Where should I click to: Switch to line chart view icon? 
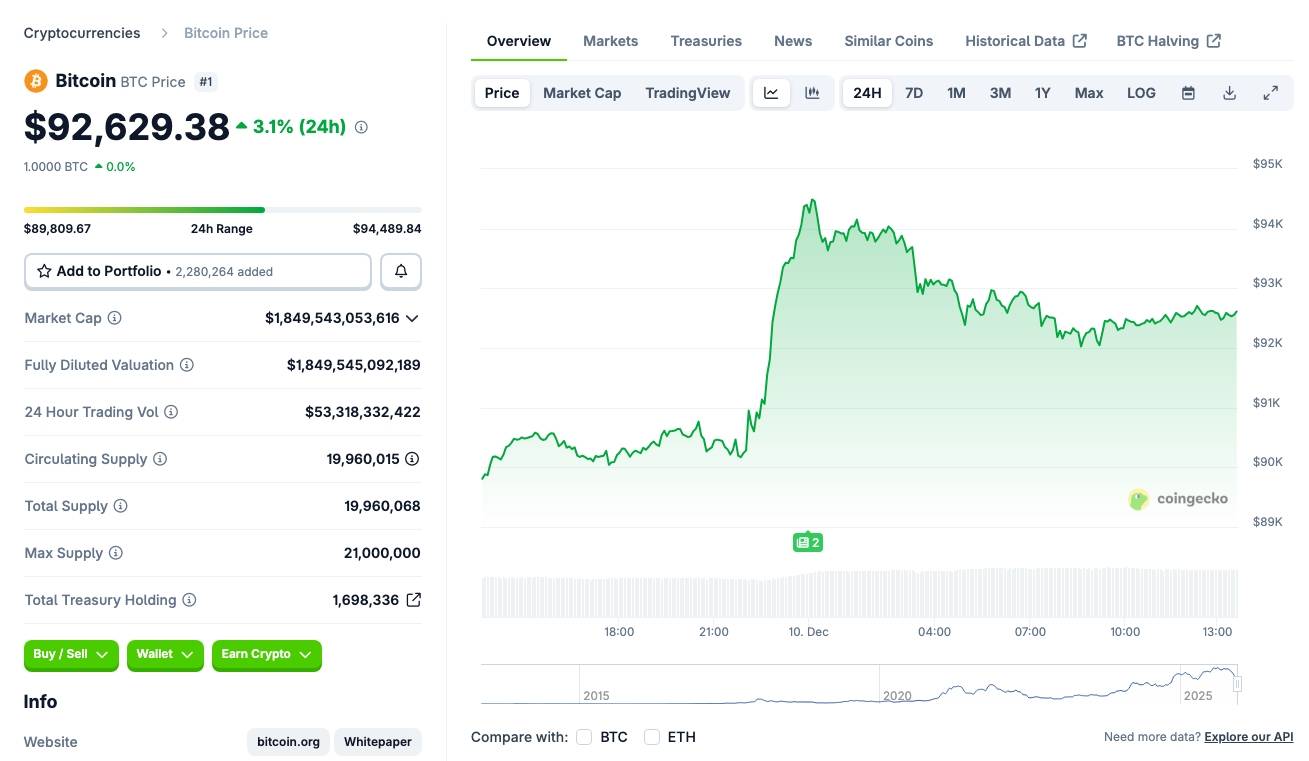click(x=771, y=93)
